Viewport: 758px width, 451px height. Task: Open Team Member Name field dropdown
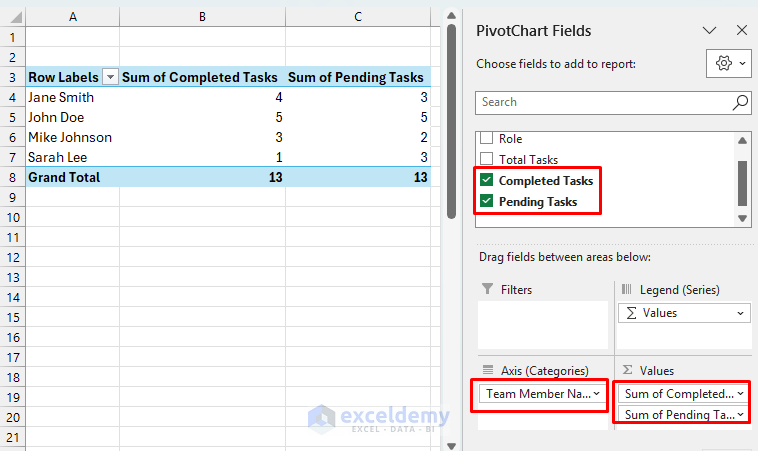(x=598, y=394)
